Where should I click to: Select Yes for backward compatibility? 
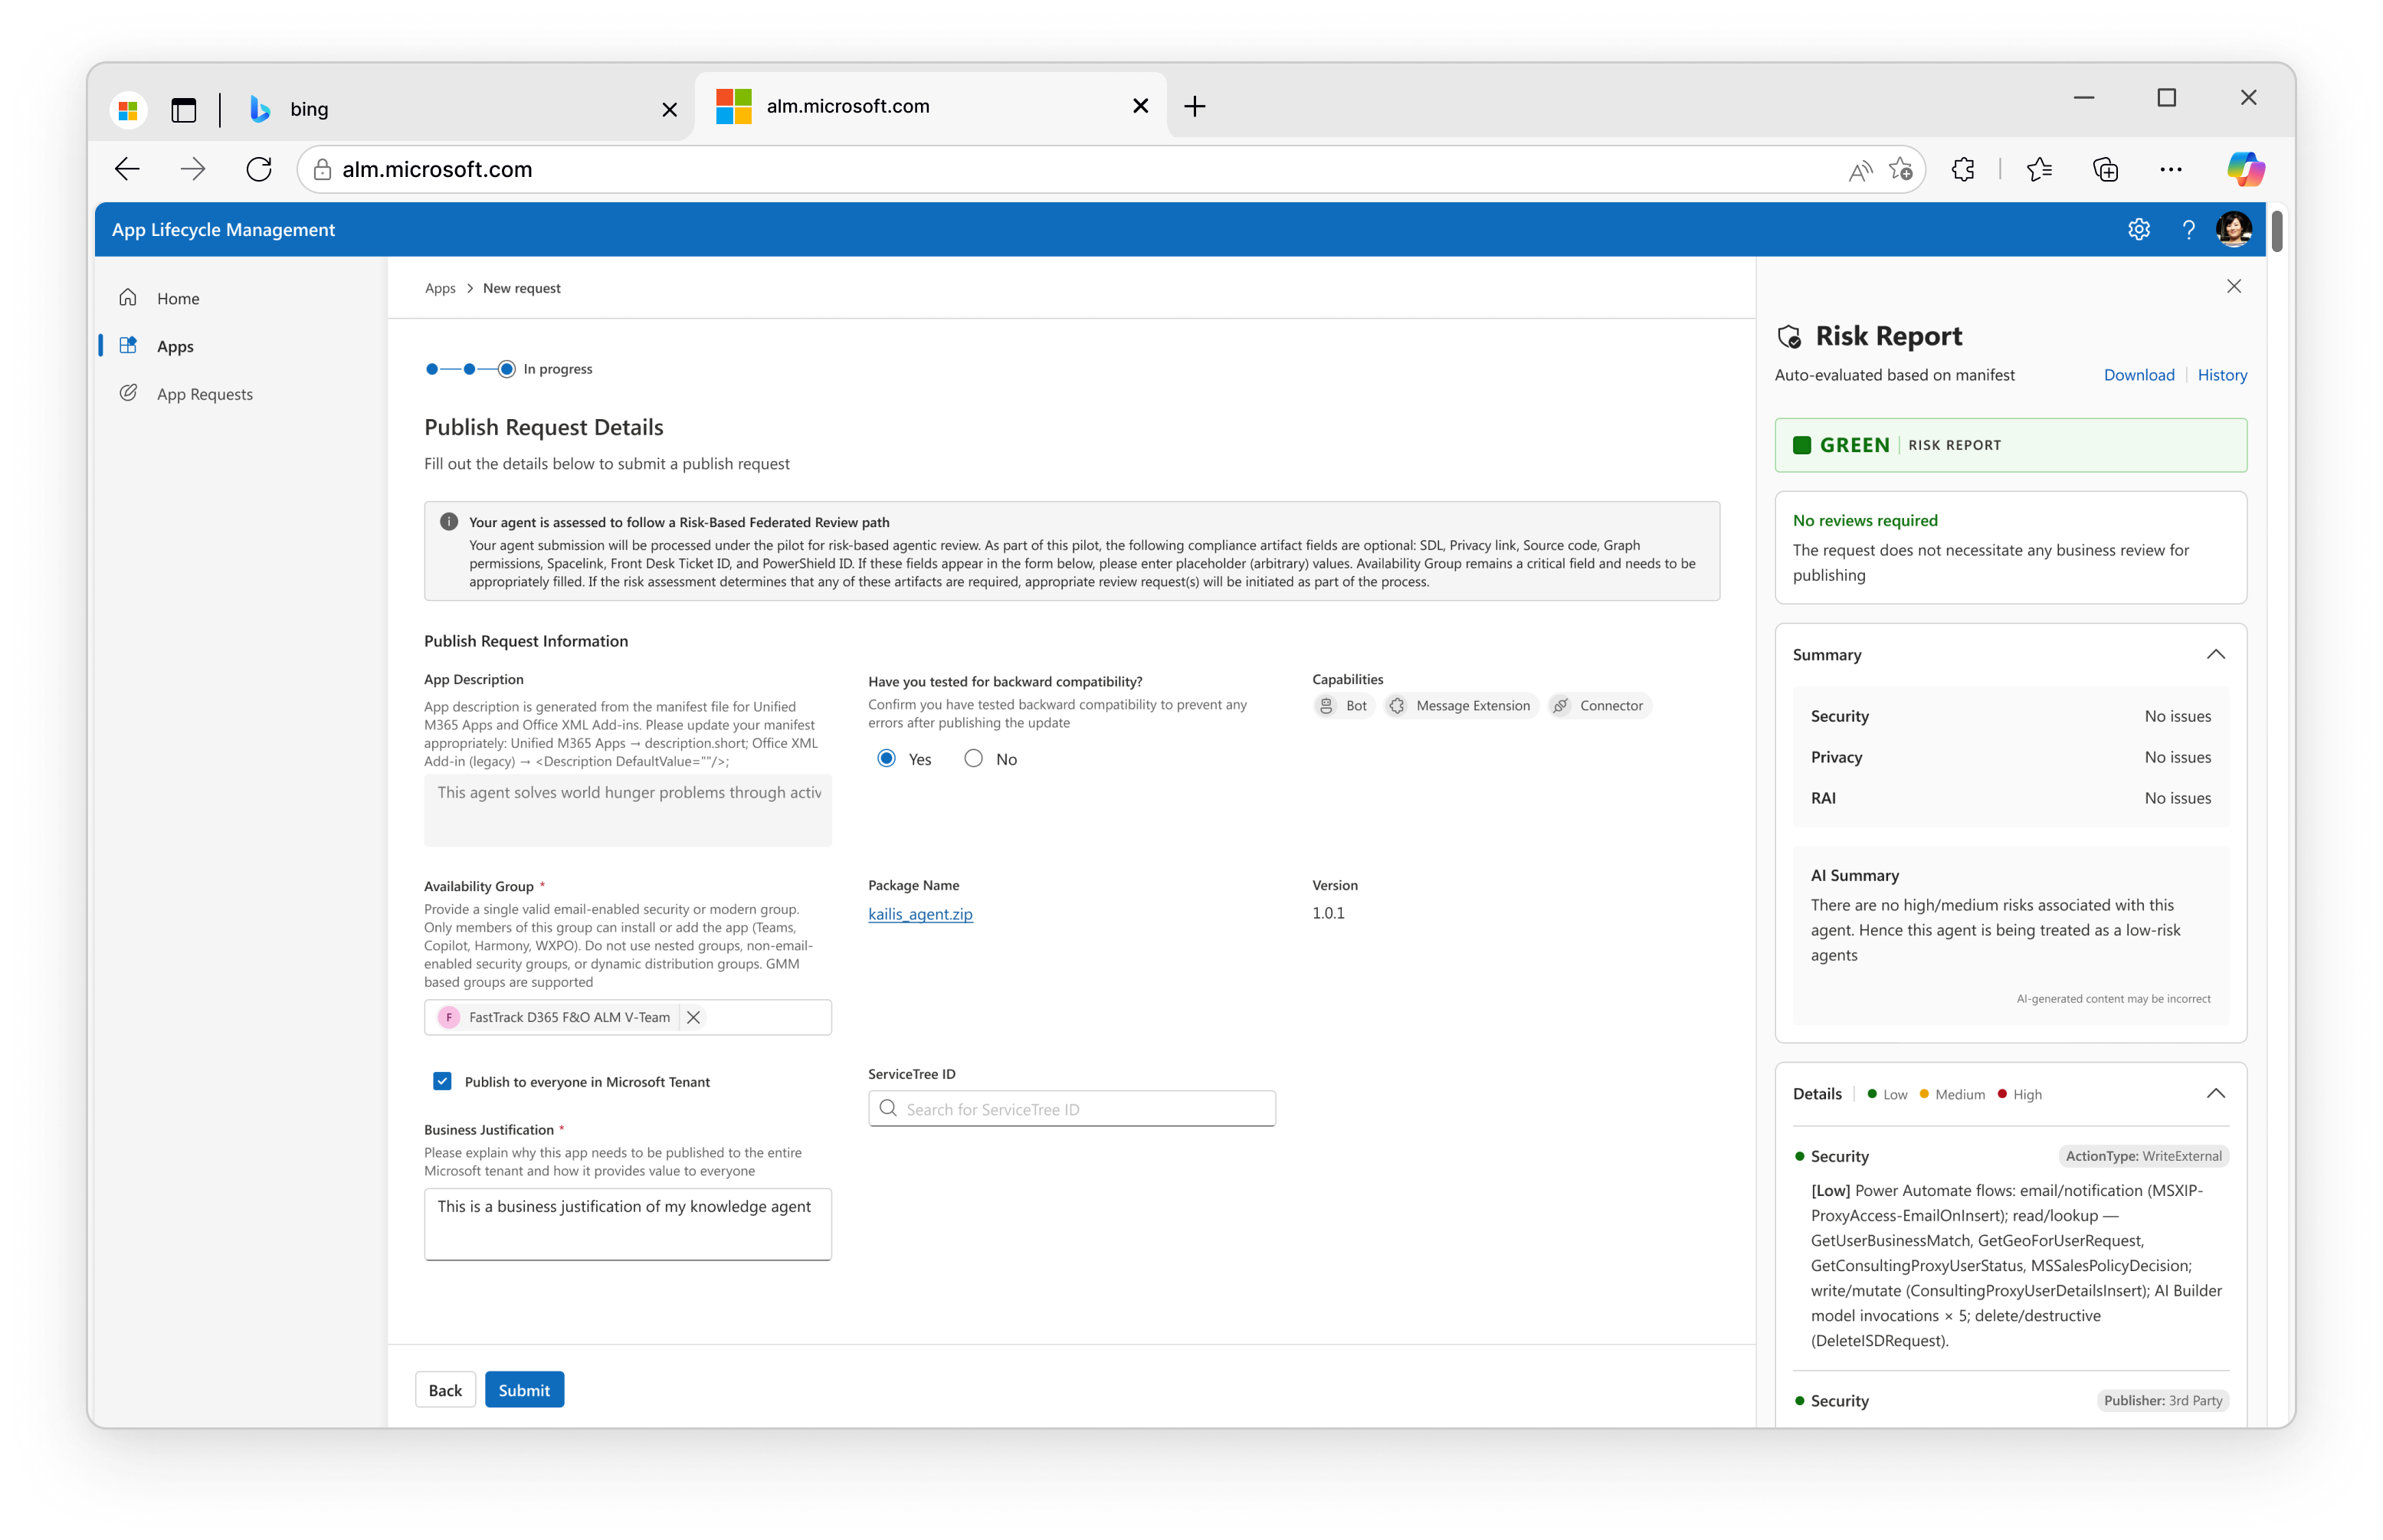[886, 759]
